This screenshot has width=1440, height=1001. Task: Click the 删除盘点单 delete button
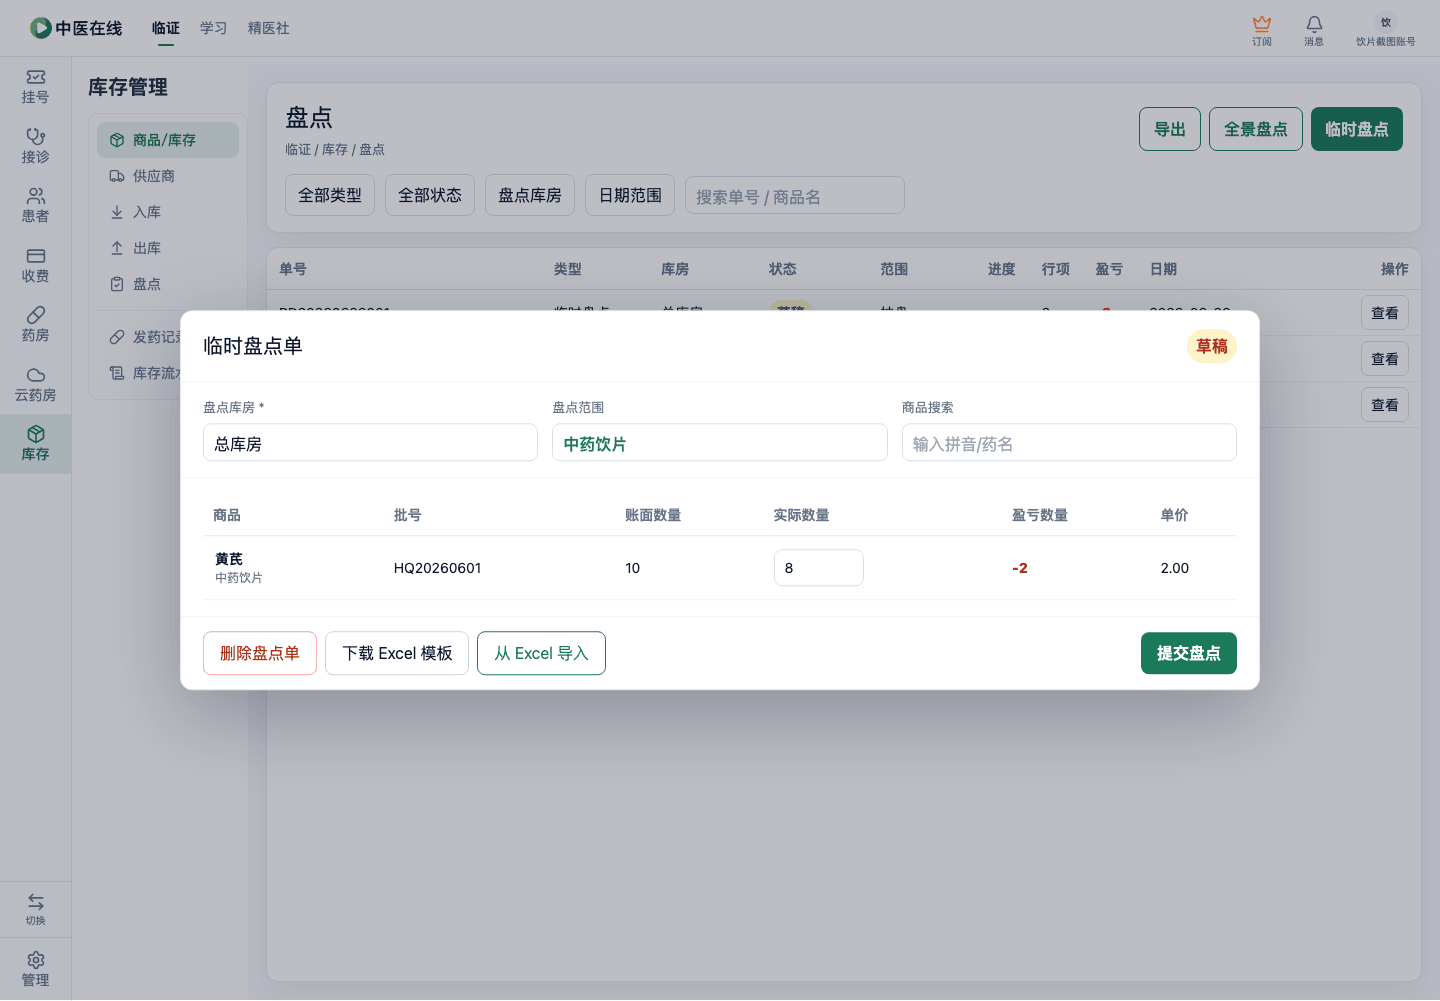[260, 653]
